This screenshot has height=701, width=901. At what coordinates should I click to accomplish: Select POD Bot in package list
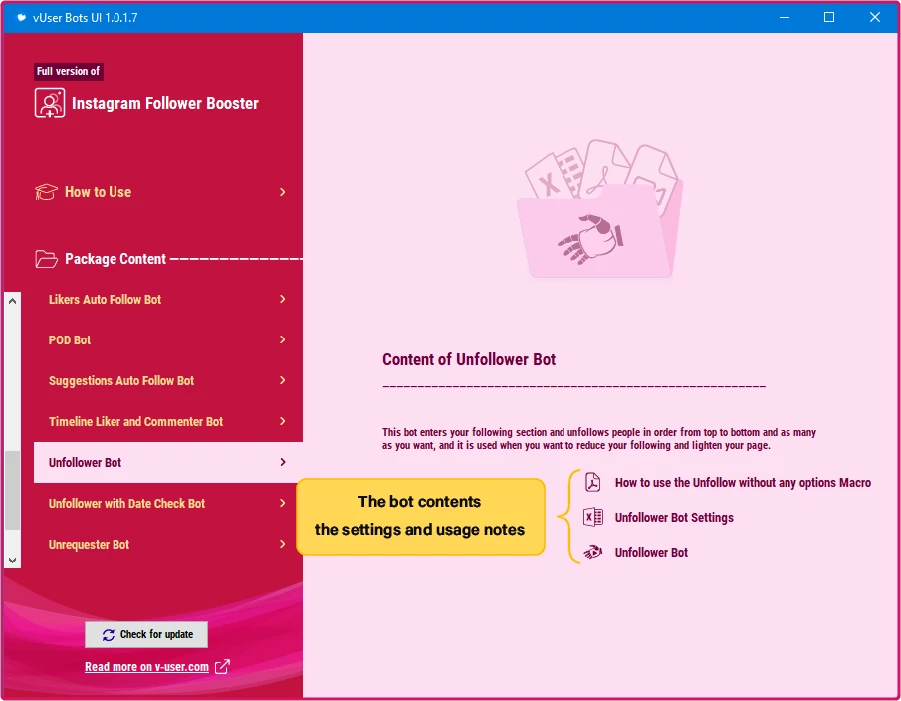click(x=168, y=340)
